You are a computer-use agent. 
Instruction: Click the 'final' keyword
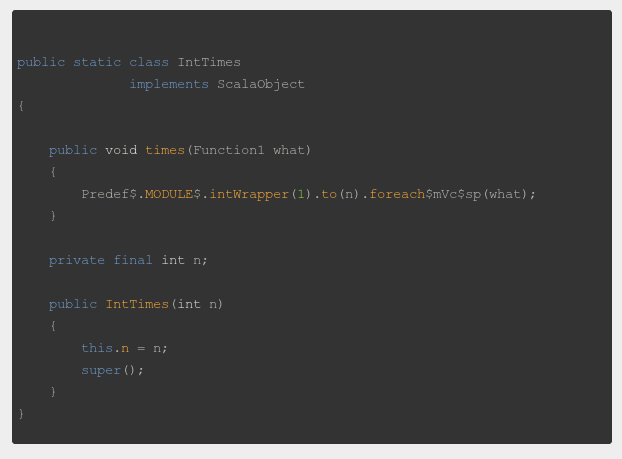pyautogui.click(x=133, y=260)
